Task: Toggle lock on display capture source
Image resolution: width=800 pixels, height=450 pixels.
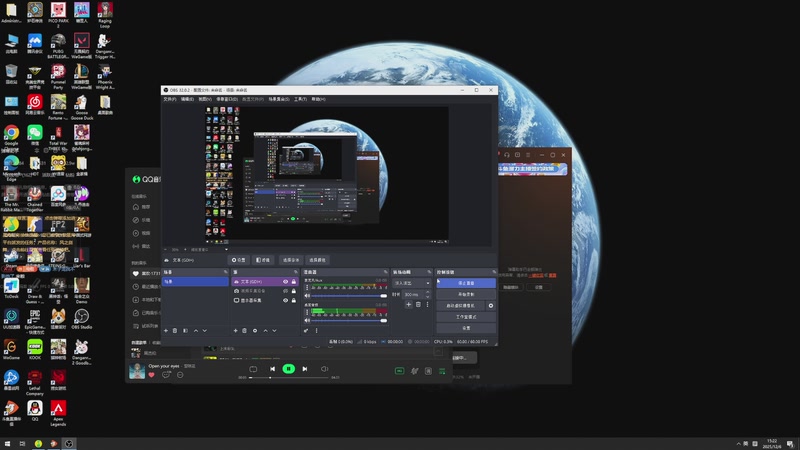Action: tap(294, 301)
